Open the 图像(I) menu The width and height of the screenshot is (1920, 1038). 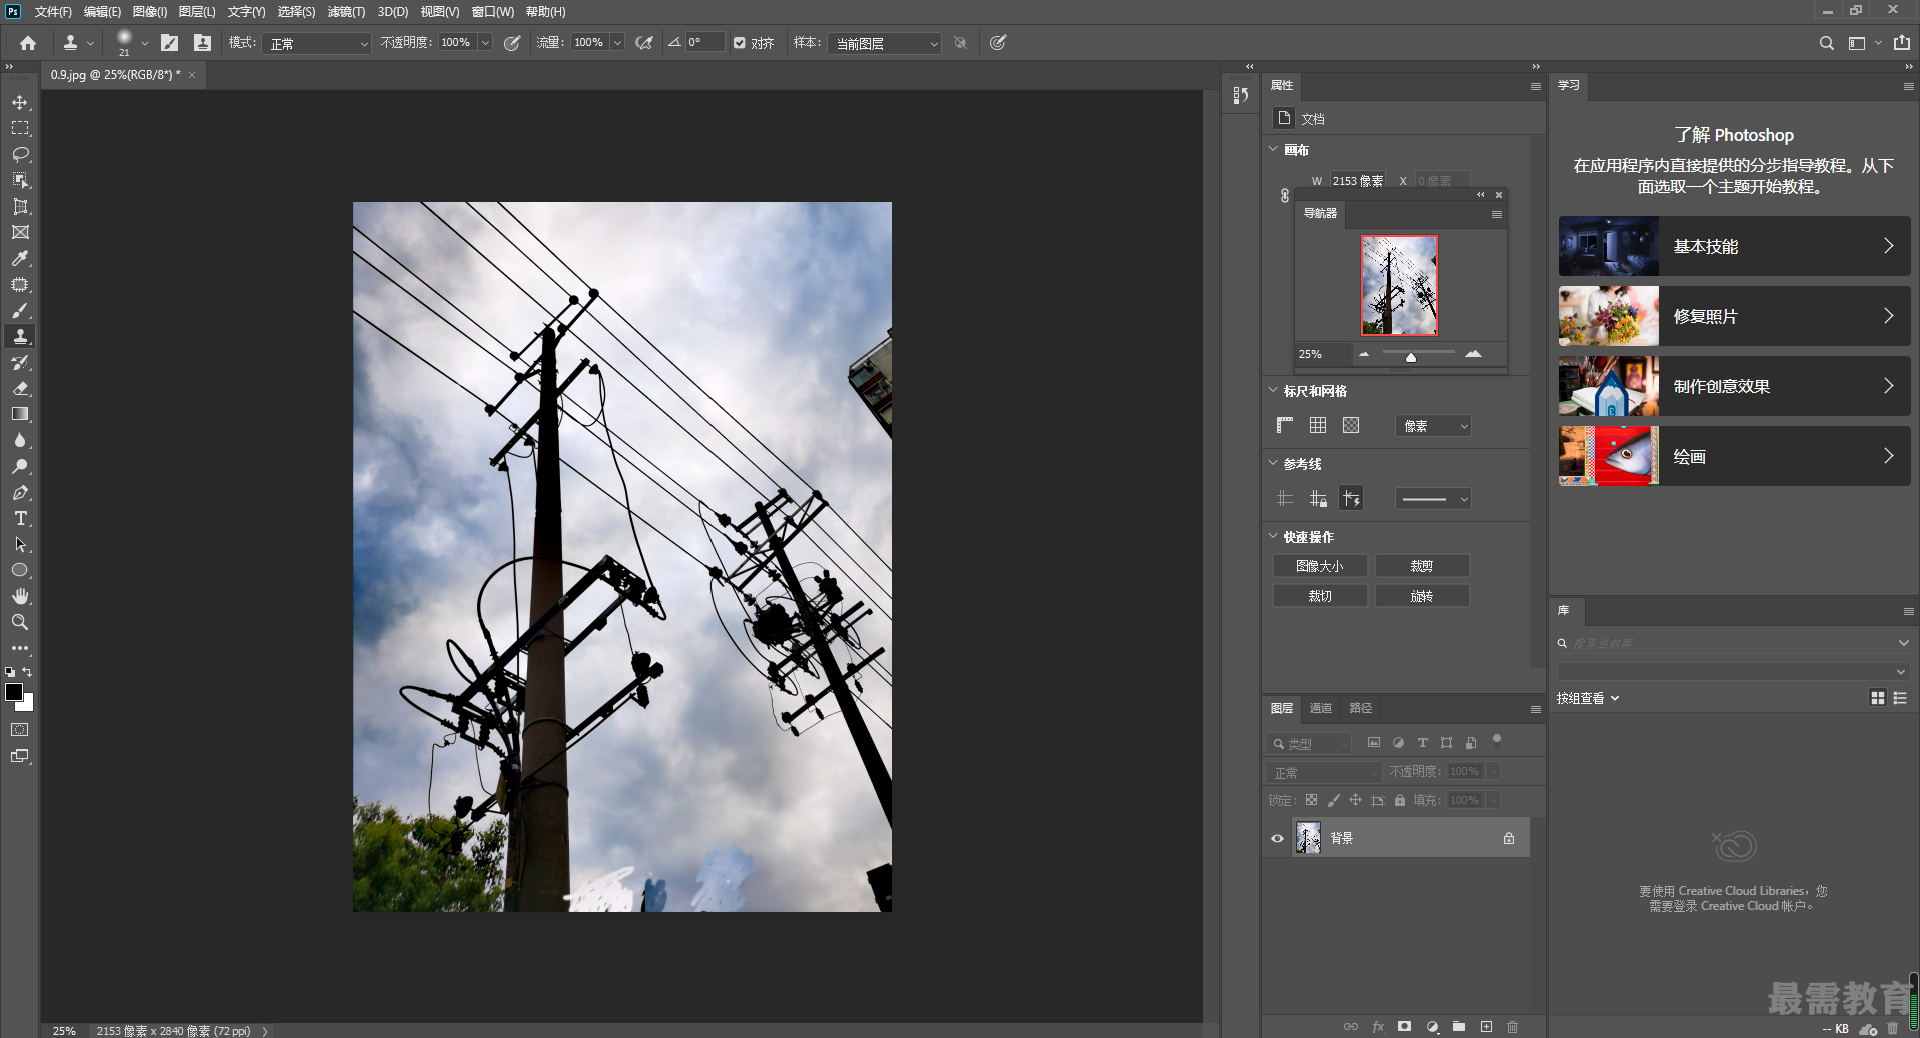point(150,12)
